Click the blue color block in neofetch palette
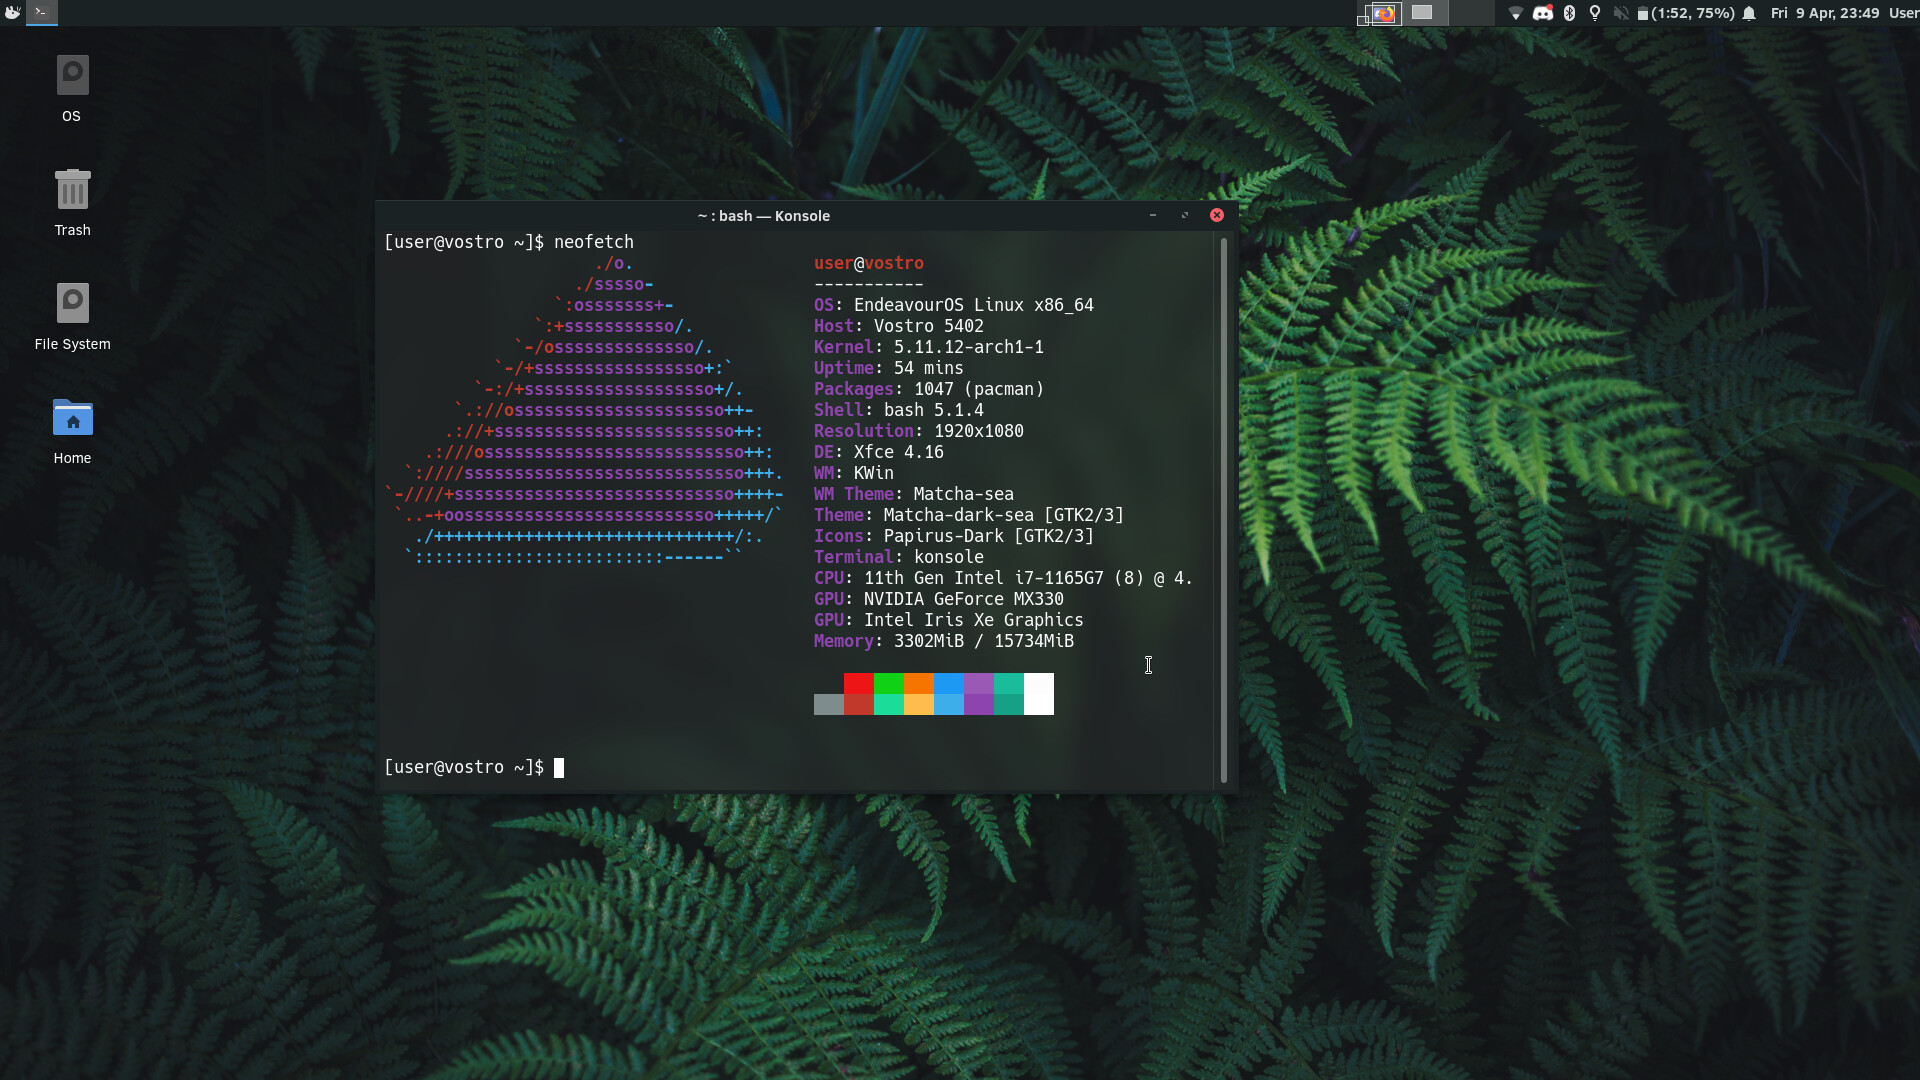The height and width of the screenshot is (1080, 1920). click(x=948, y=683)
